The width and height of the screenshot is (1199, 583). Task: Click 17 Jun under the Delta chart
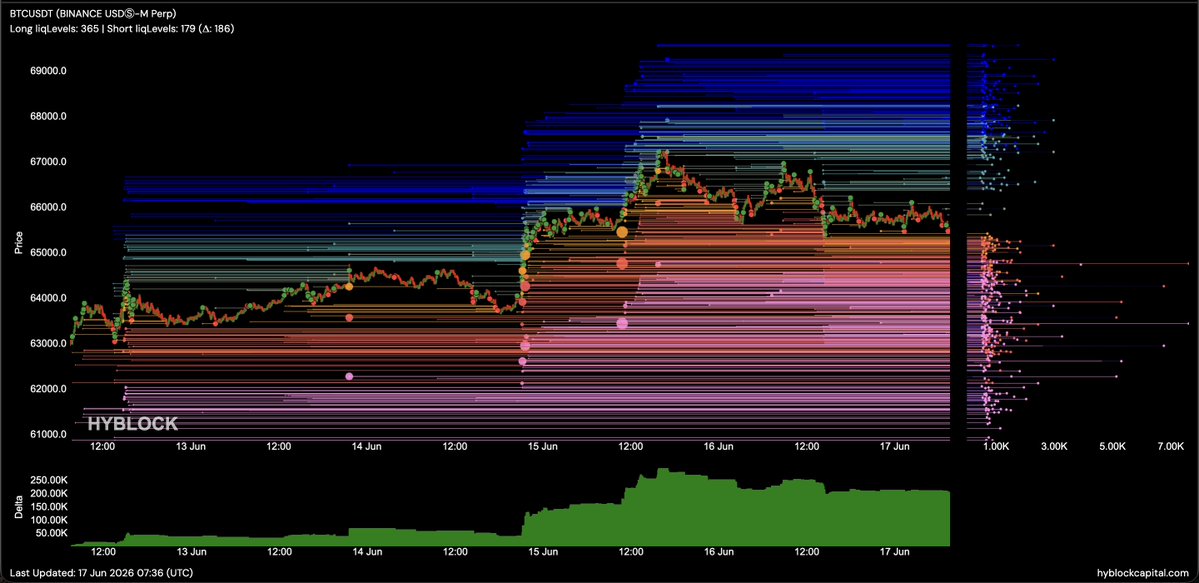(x=895, y=552)
